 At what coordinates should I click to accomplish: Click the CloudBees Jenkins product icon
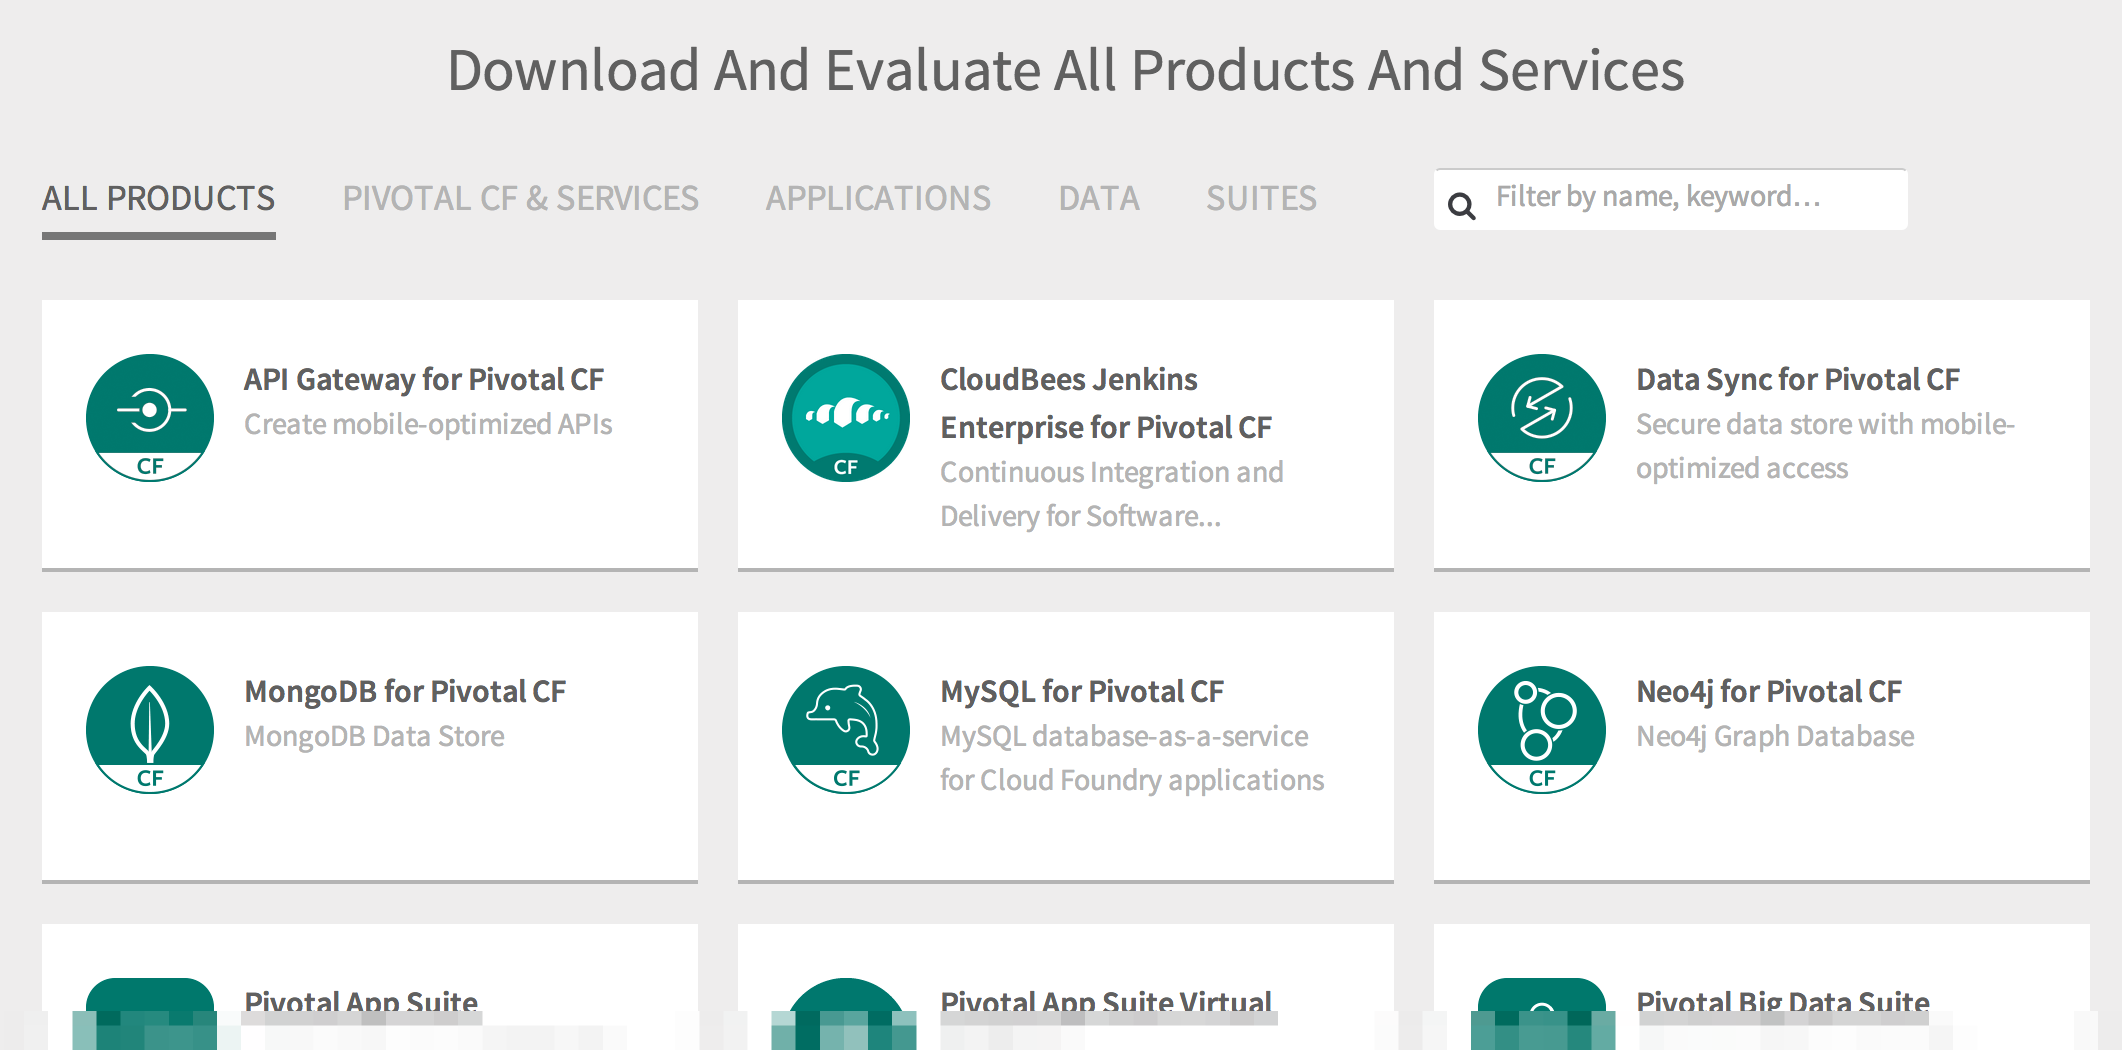coord(846,418)
